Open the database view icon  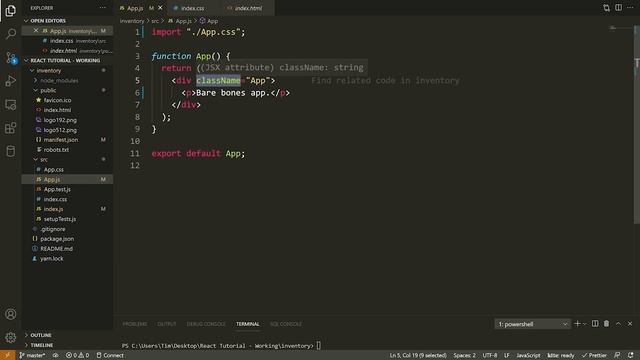pos(11,151)
